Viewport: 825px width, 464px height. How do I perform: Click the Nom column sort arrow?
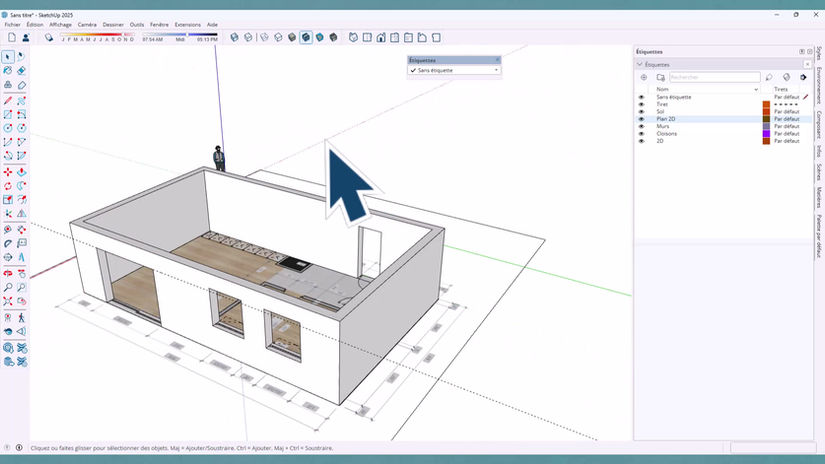(756, 89)
